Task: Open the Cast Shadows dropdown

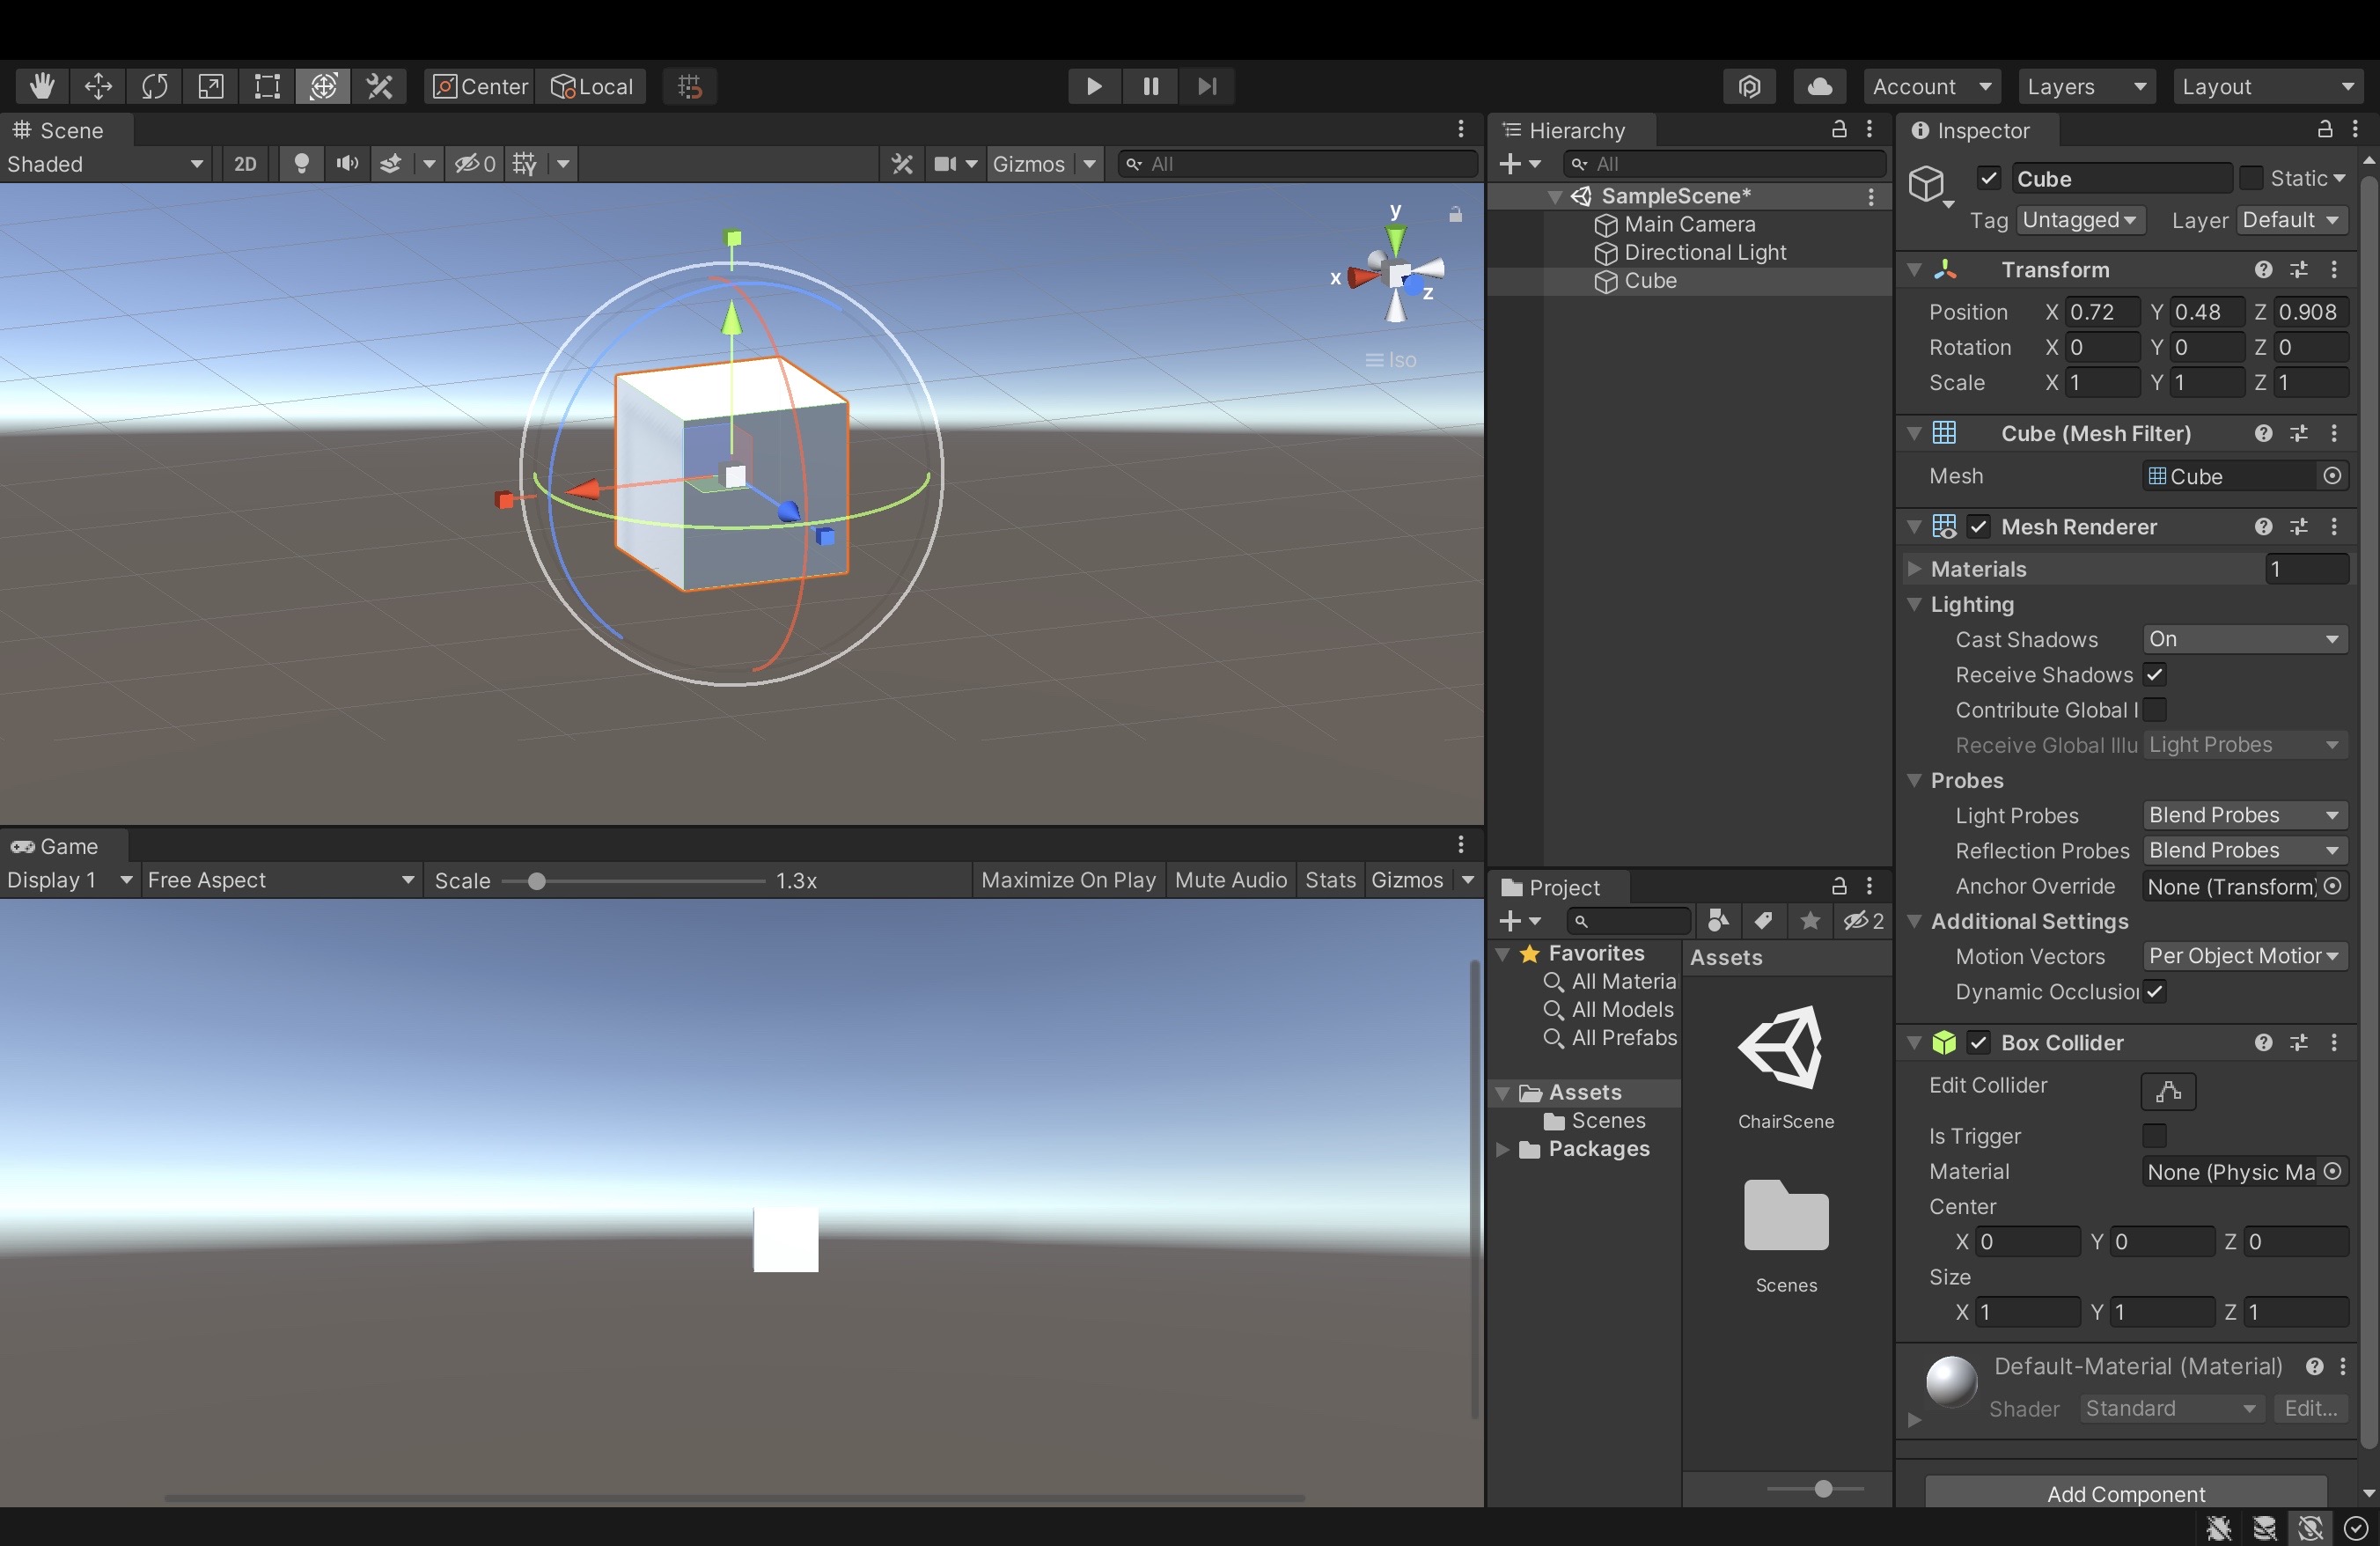Action: point(2244,639)
